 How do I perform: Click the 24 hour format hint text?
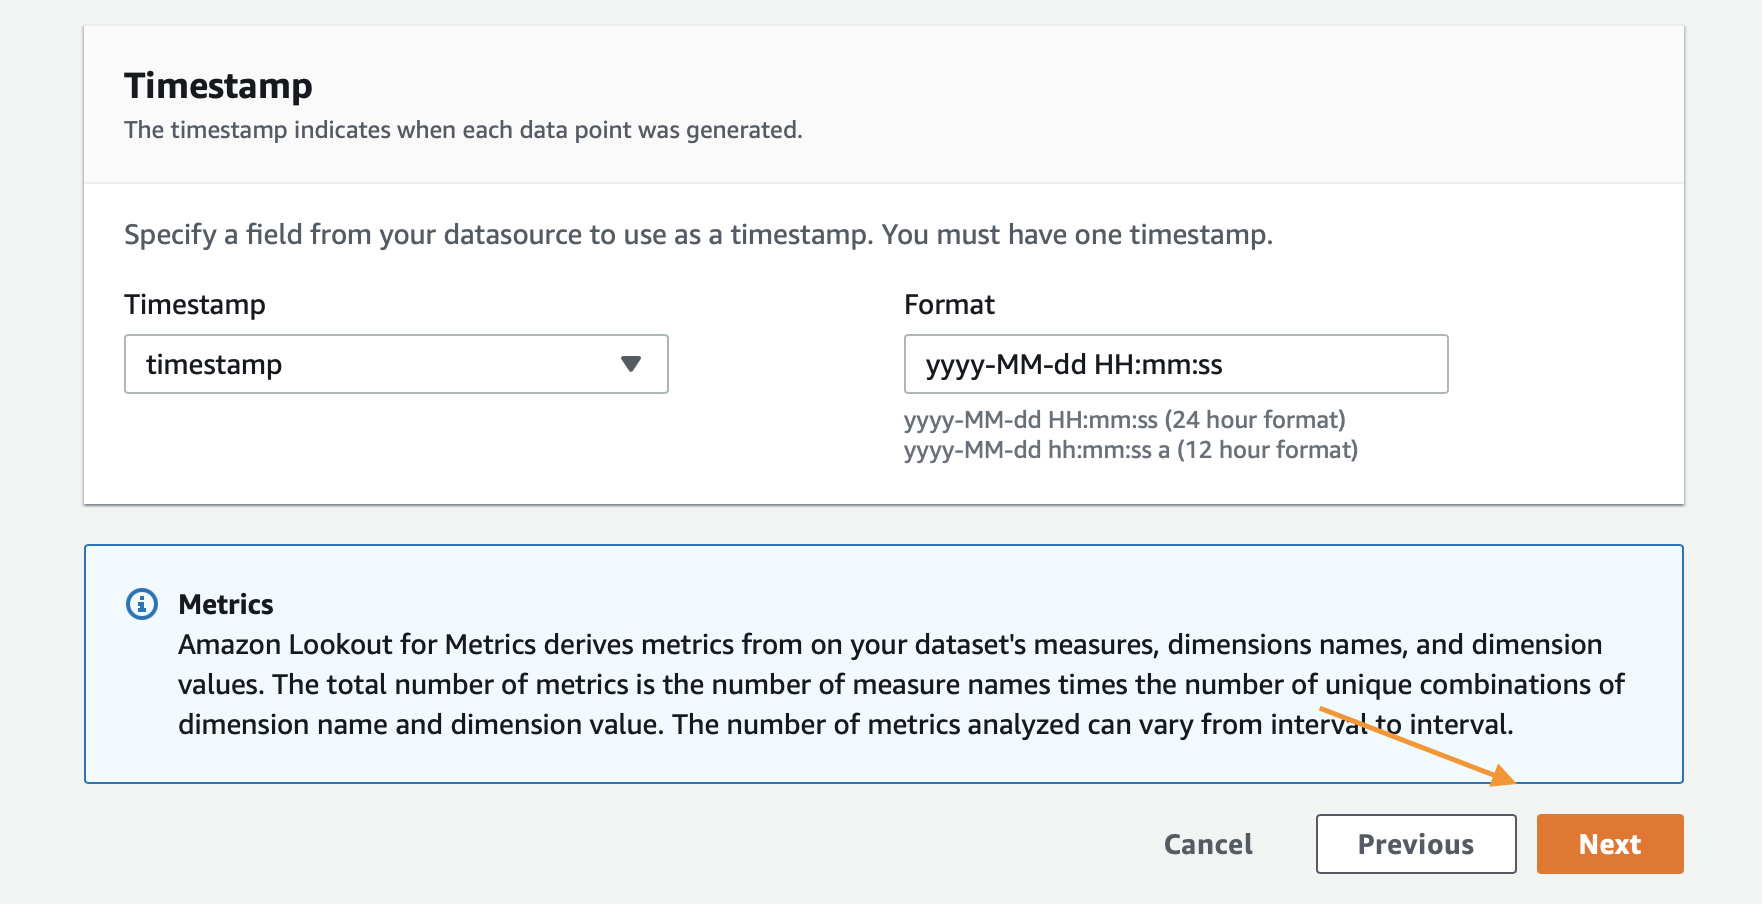[x=1125, y=420]
